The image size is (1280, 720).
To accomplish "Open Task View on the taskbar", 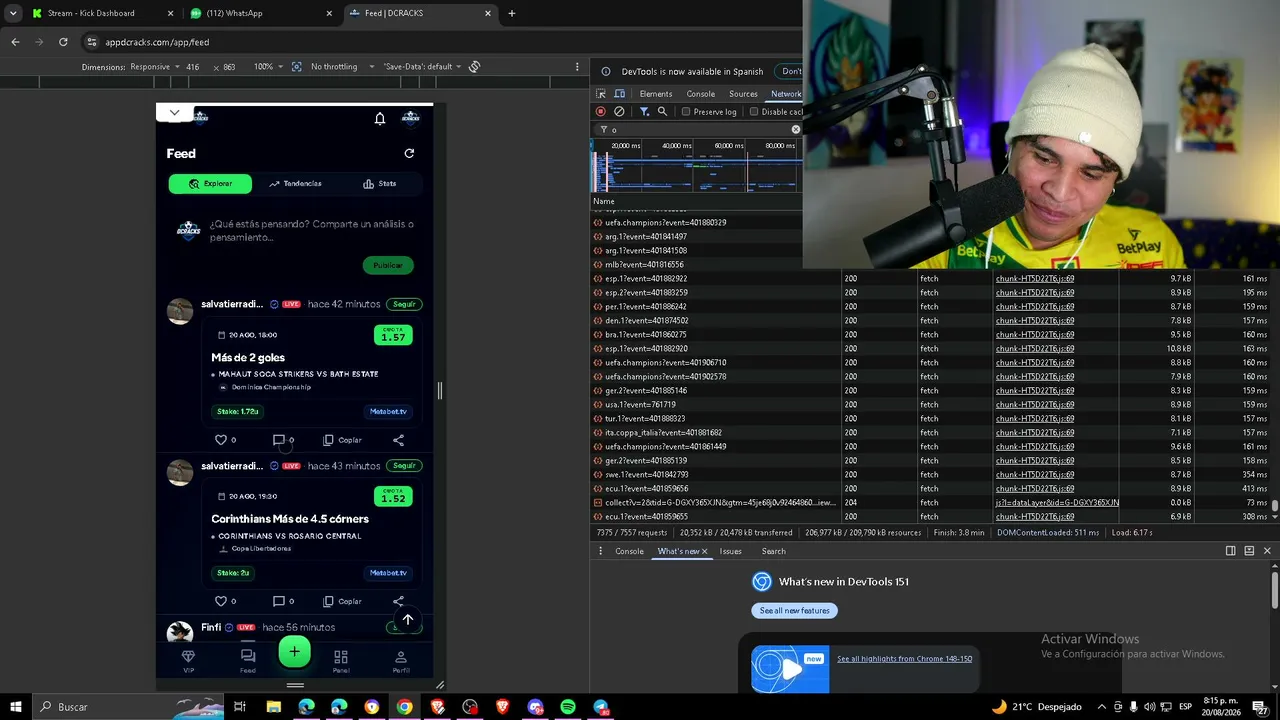I will click(x=240, y=707).
